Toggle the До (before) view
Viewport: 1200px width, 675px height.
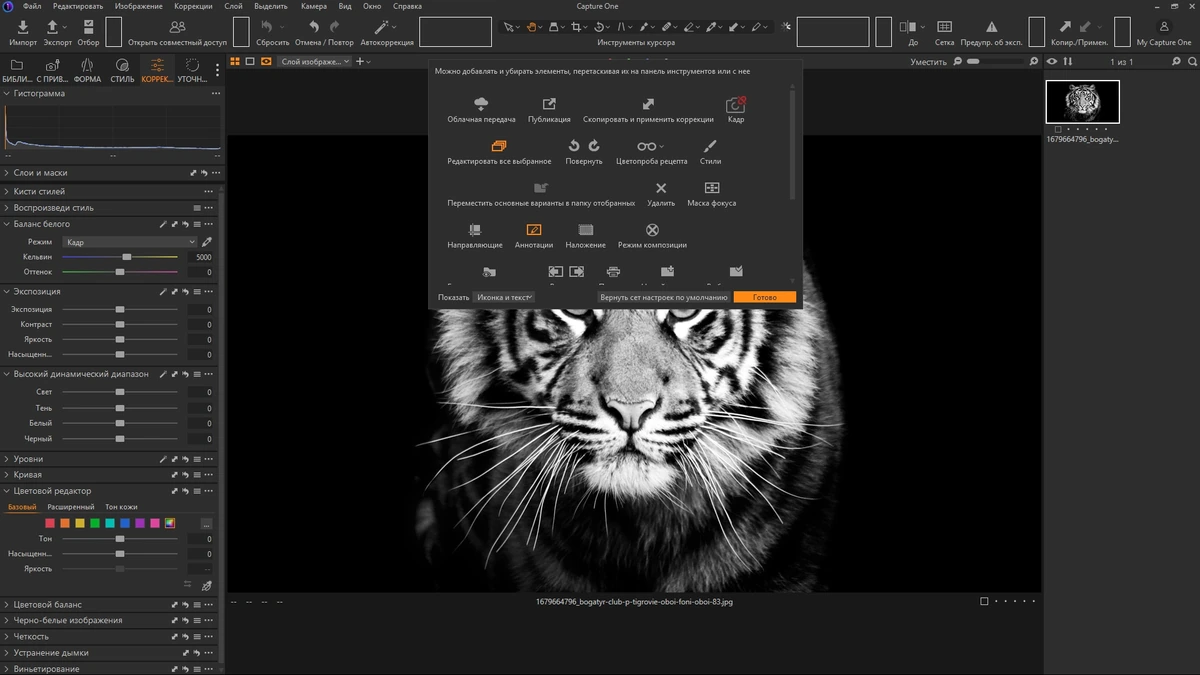[x=908, y=27]
